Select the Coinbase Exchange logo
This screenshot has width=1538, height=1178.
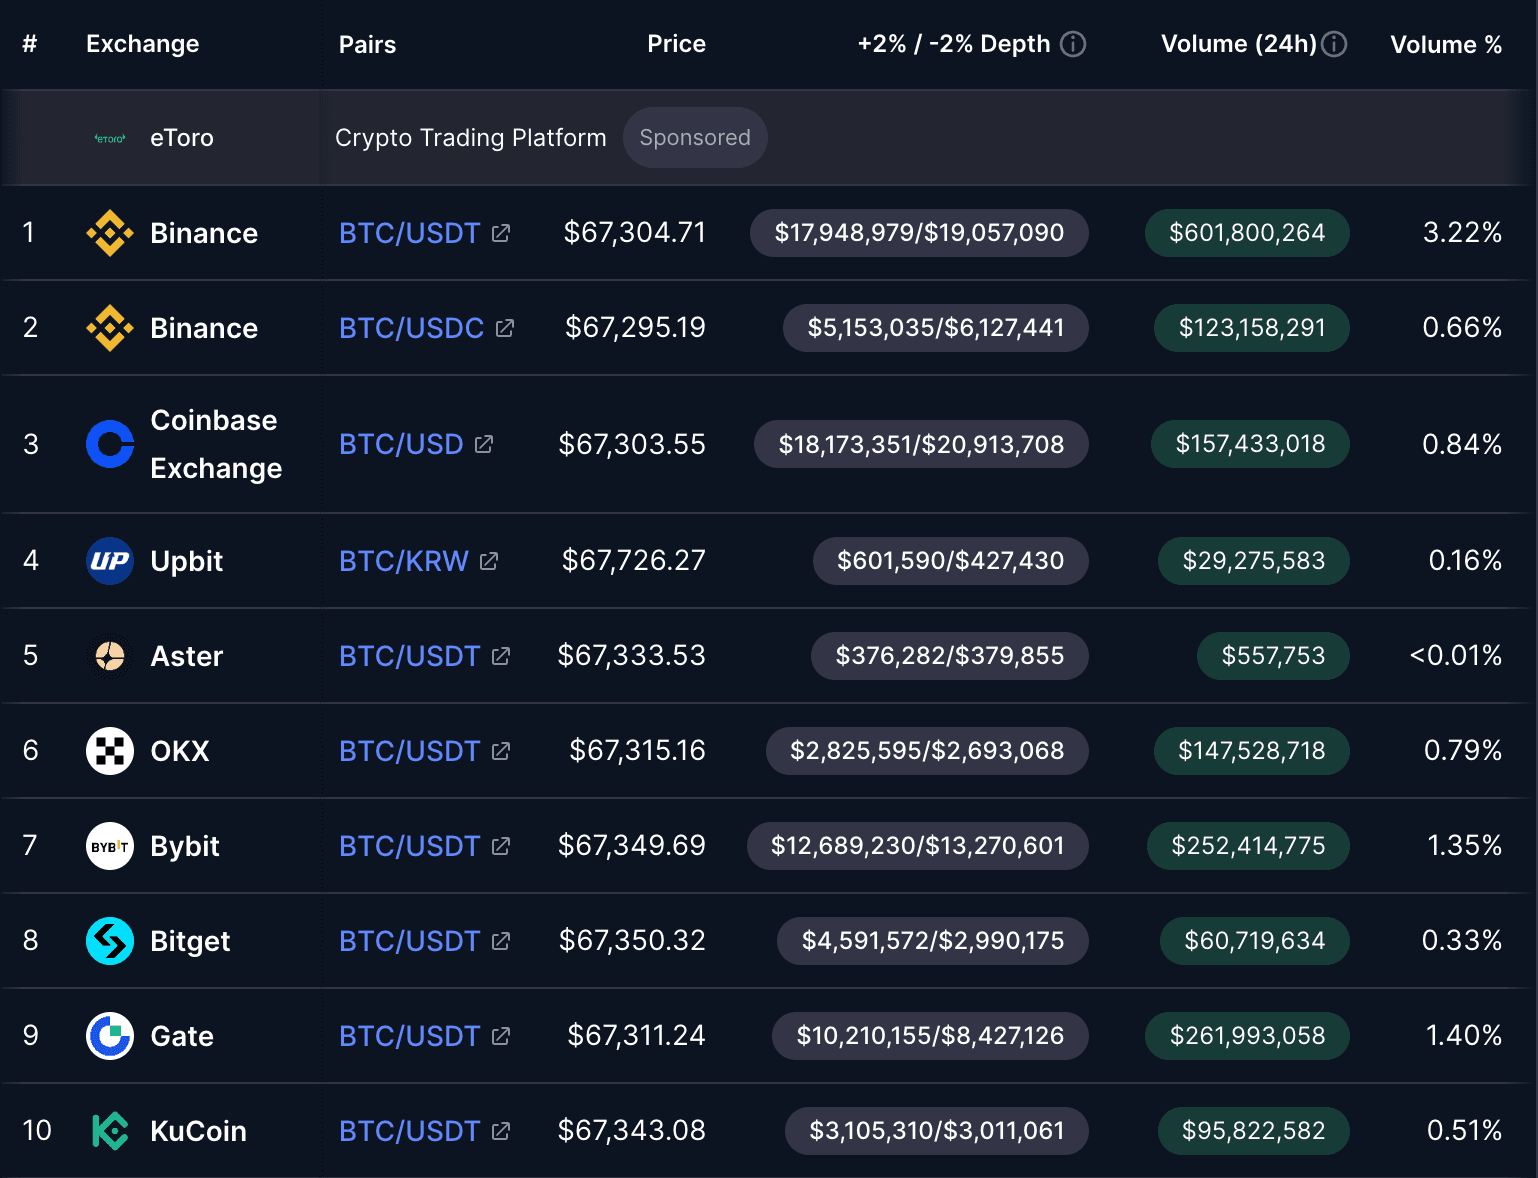coord(109,444)
